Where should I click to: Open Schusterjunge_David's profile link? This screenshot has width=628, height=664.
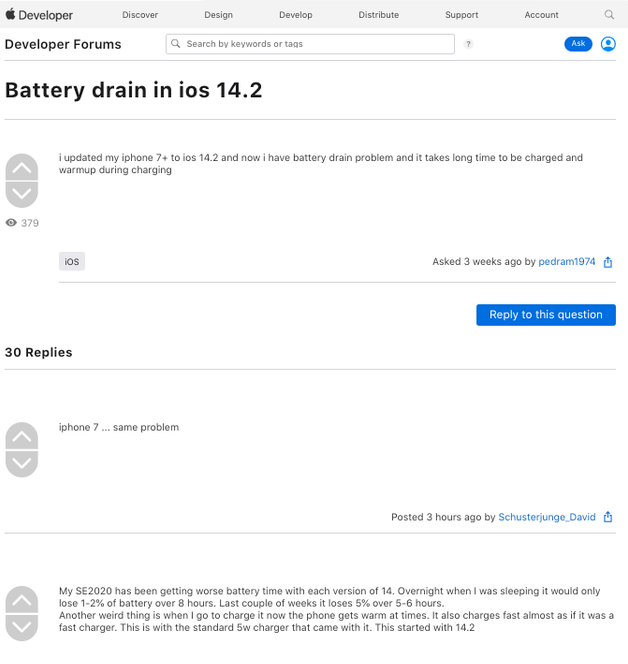[x=547, y=517]
